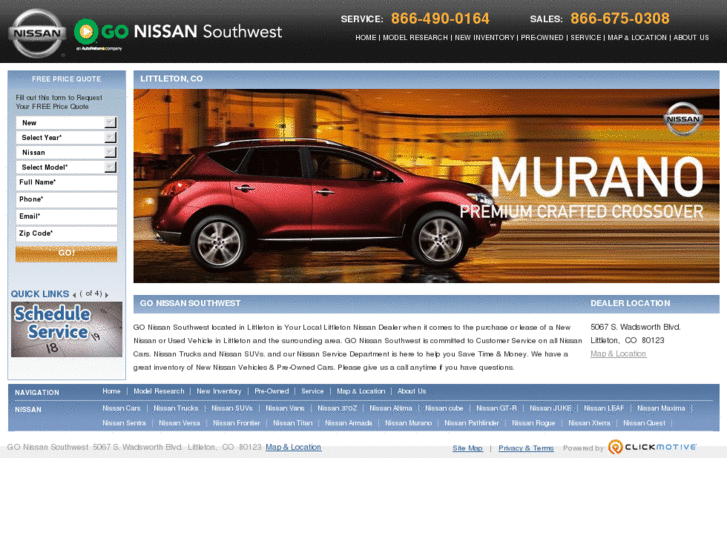Open the New vehicle condition dropdown

[66, 123]
